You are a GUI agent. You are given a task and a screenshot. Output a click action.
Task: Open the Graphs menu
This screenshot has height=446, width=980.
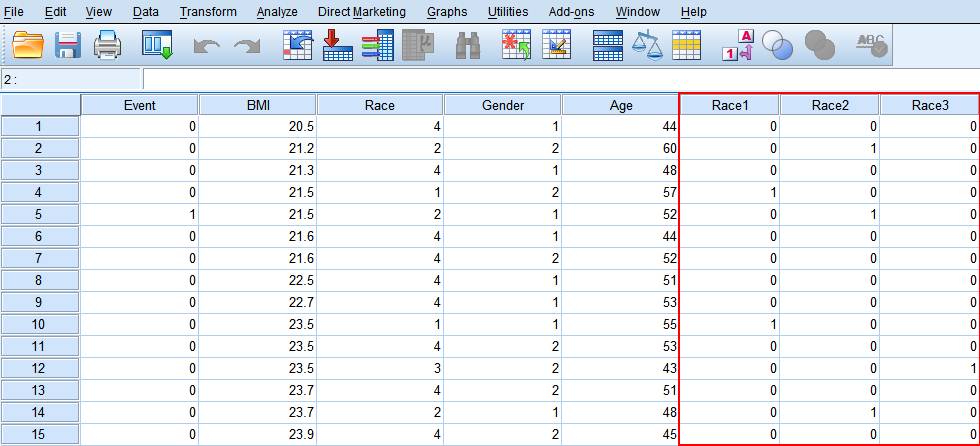coord(446,12)
